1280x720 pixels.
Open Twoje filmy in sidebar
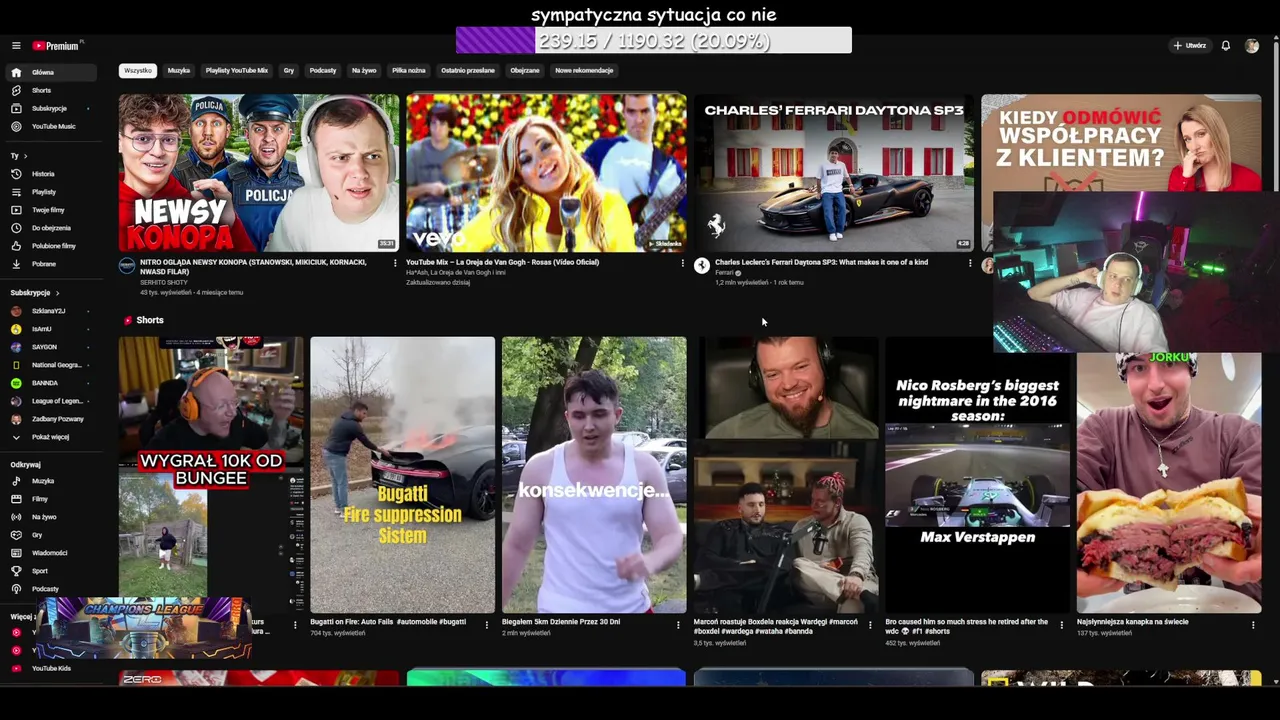[50, 210]
